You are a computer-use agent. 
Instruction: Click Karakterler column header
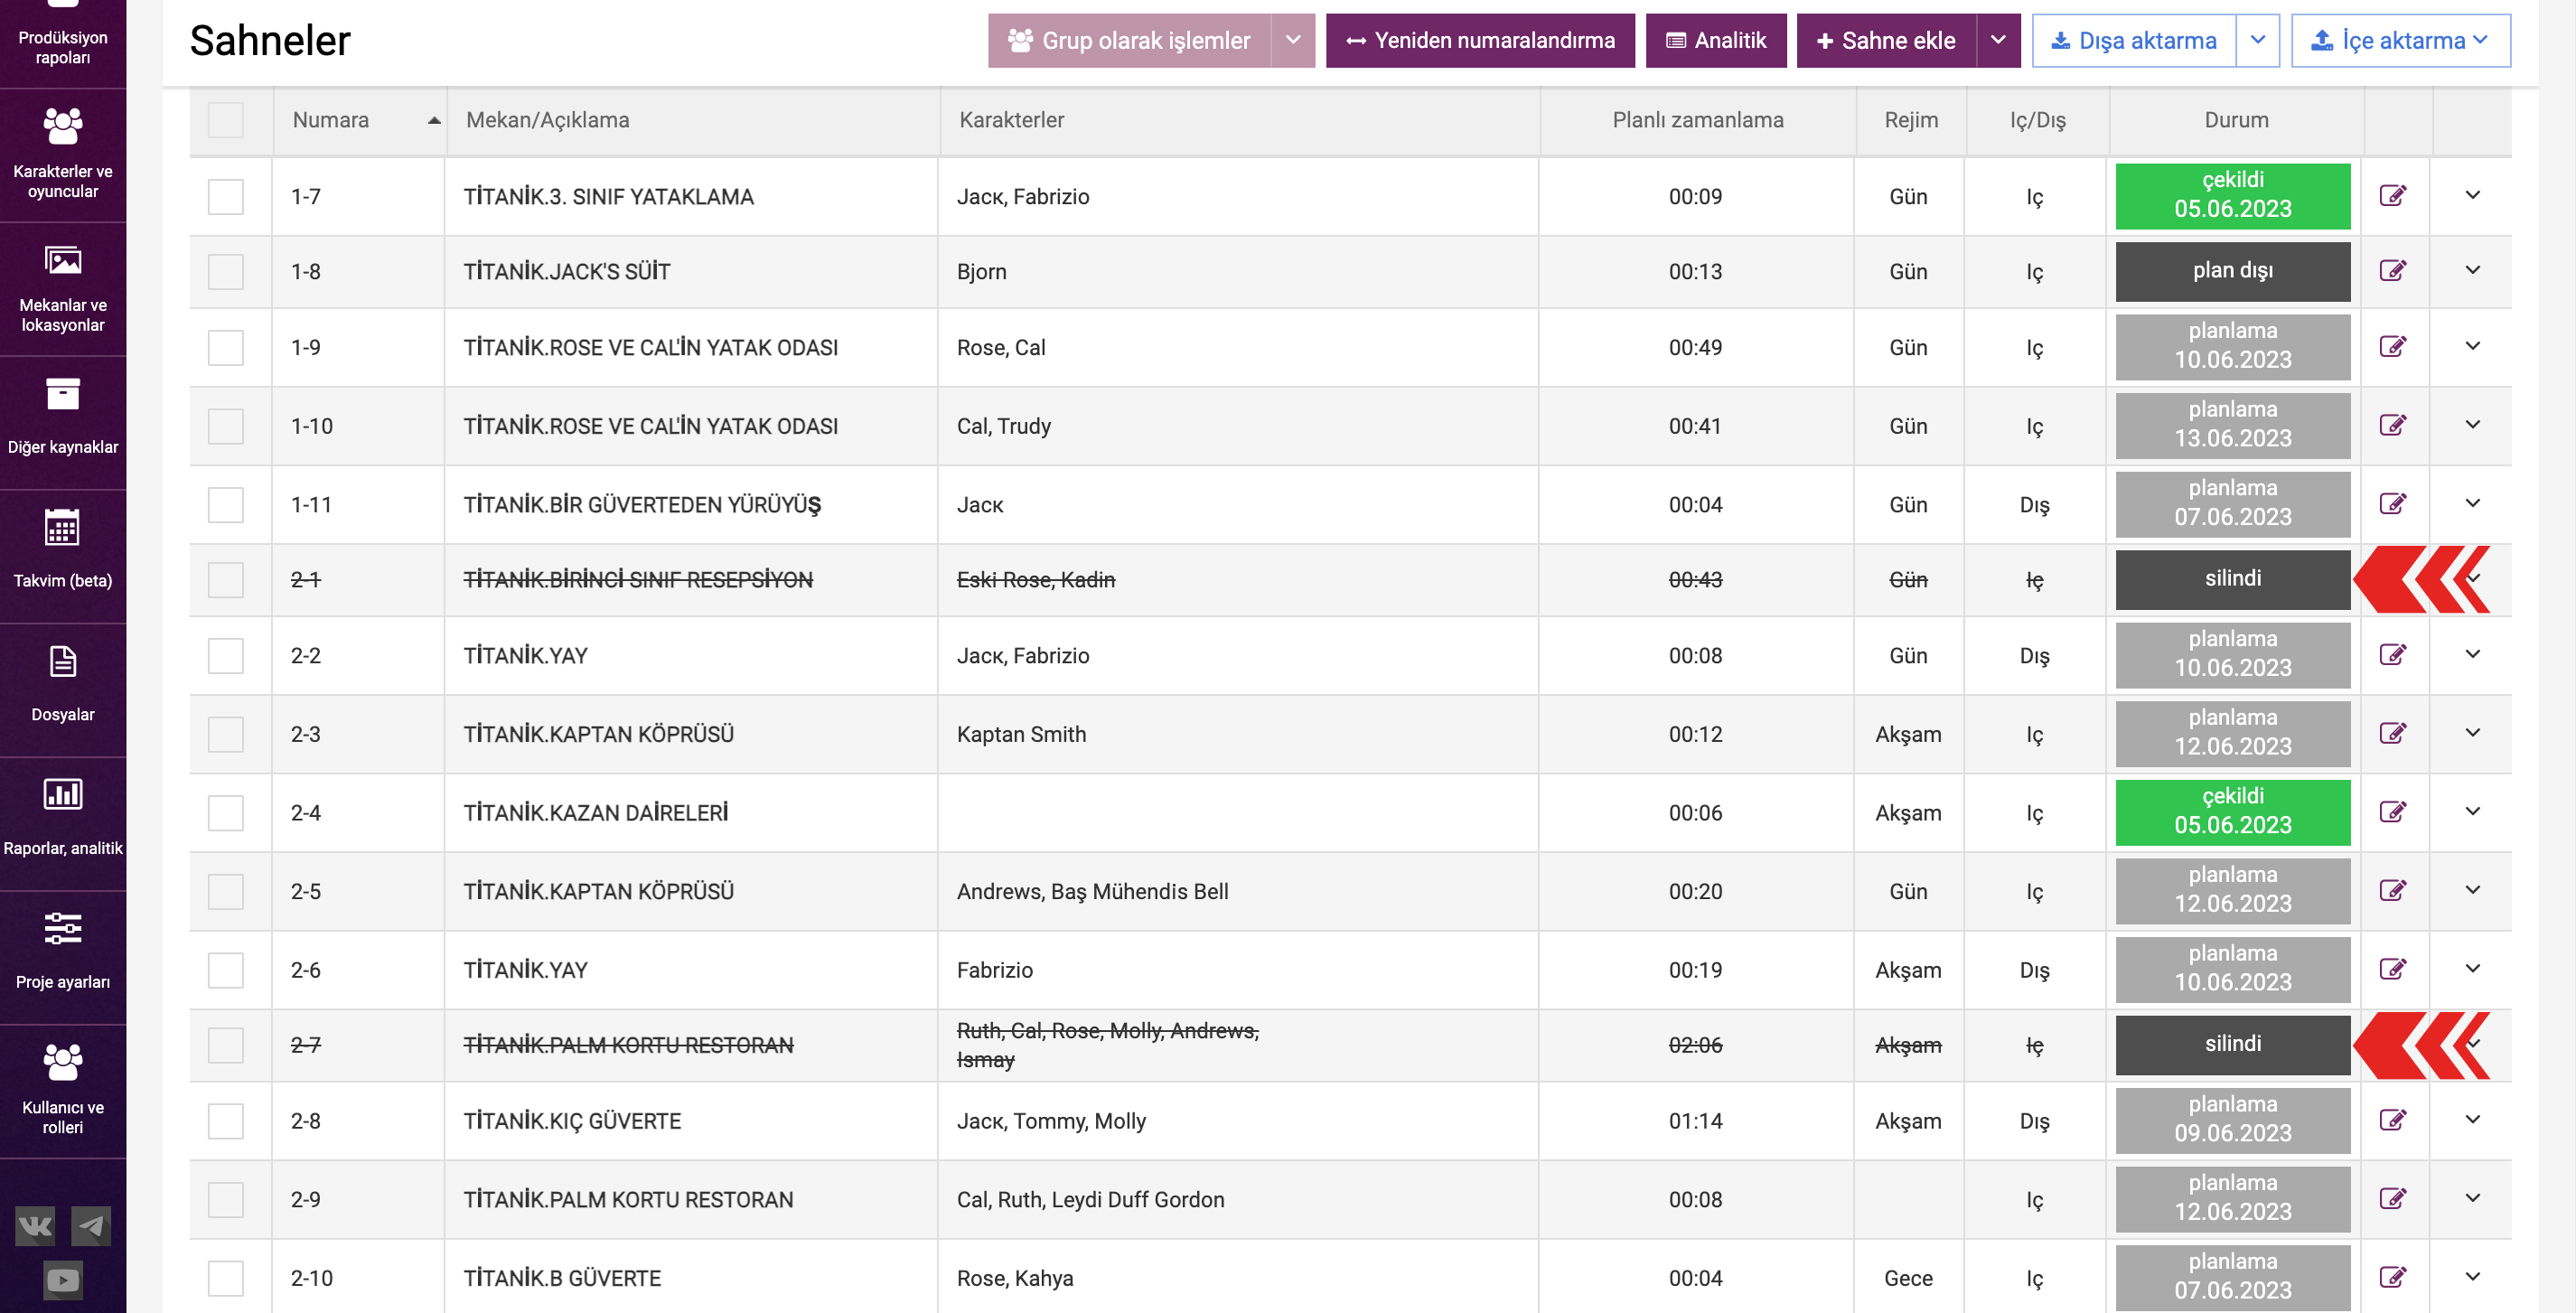(1240, 120)
